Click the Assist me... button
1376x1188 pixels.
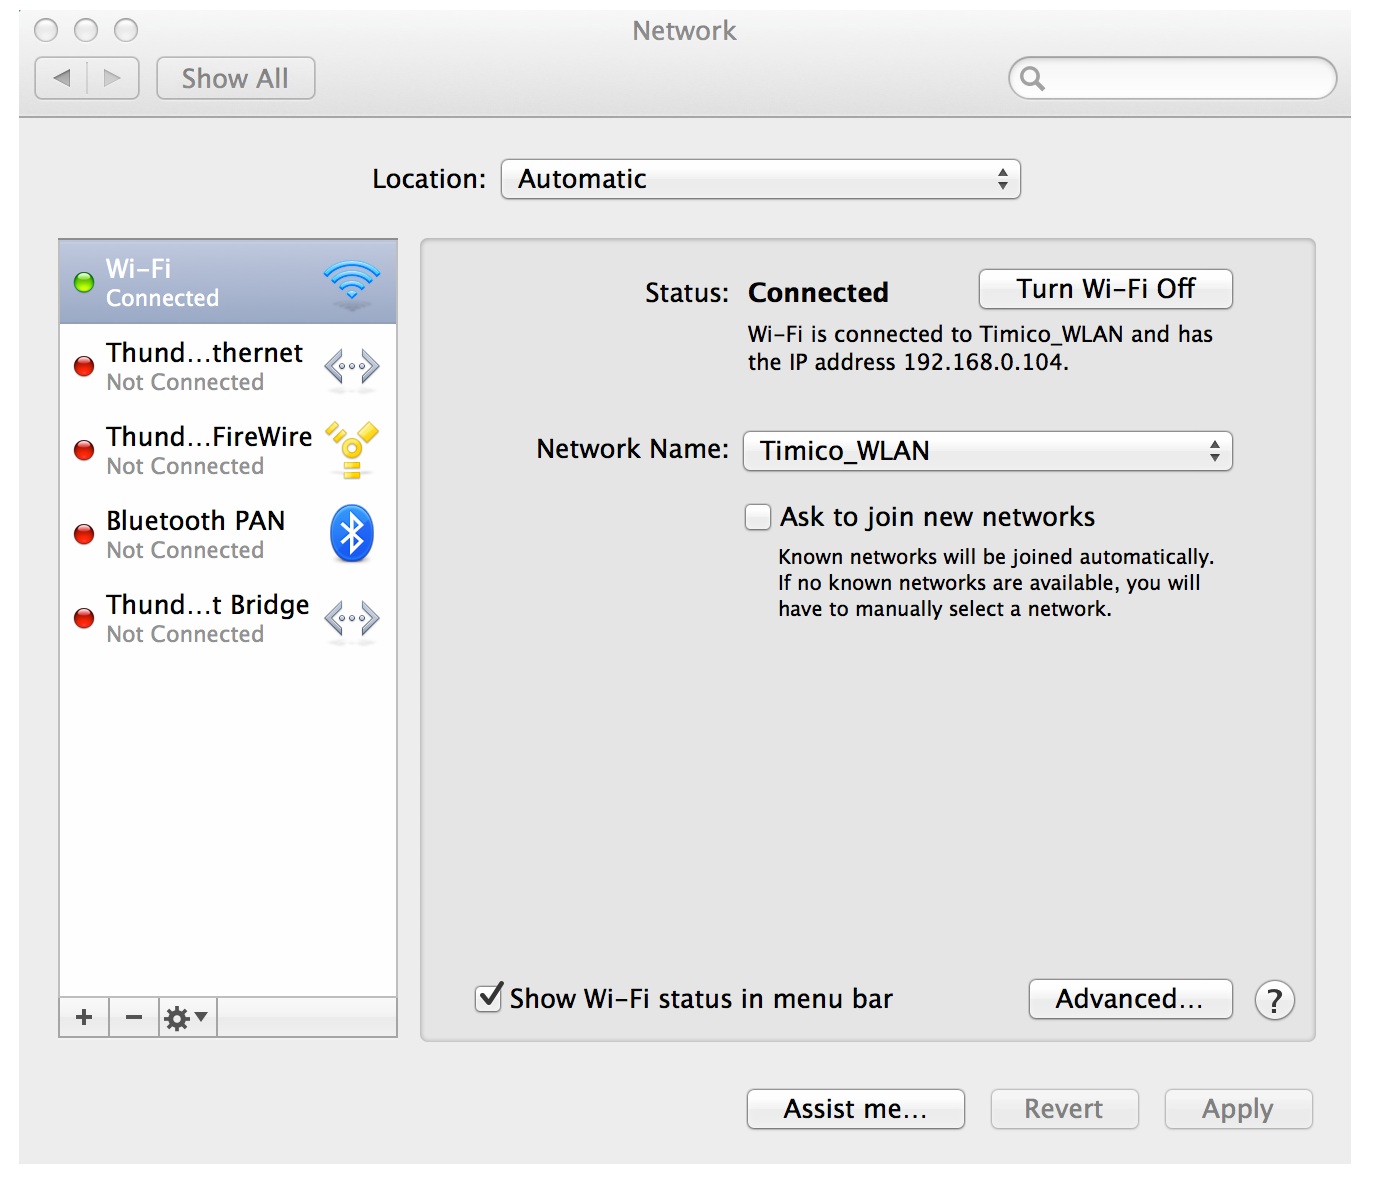(855, 1109)
